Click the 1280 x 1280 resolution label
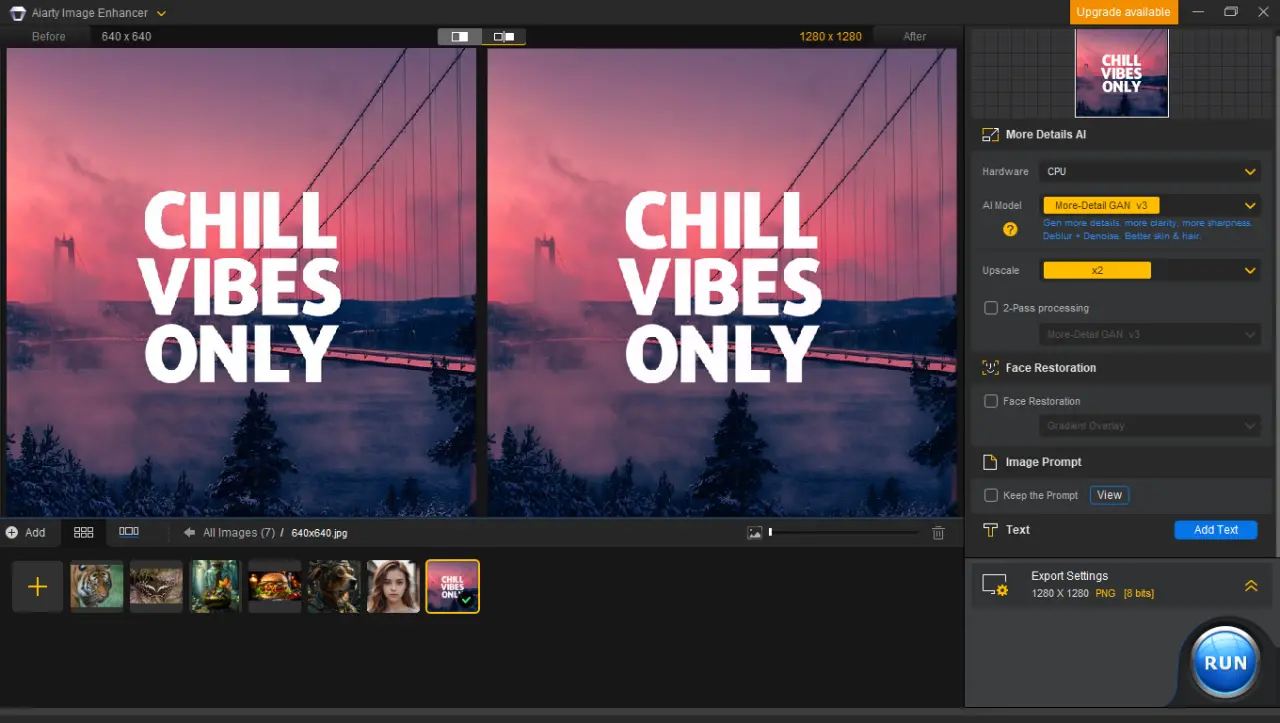Image resolution: width=1280 pixels, height=723 pixels. tap(830, 36)
